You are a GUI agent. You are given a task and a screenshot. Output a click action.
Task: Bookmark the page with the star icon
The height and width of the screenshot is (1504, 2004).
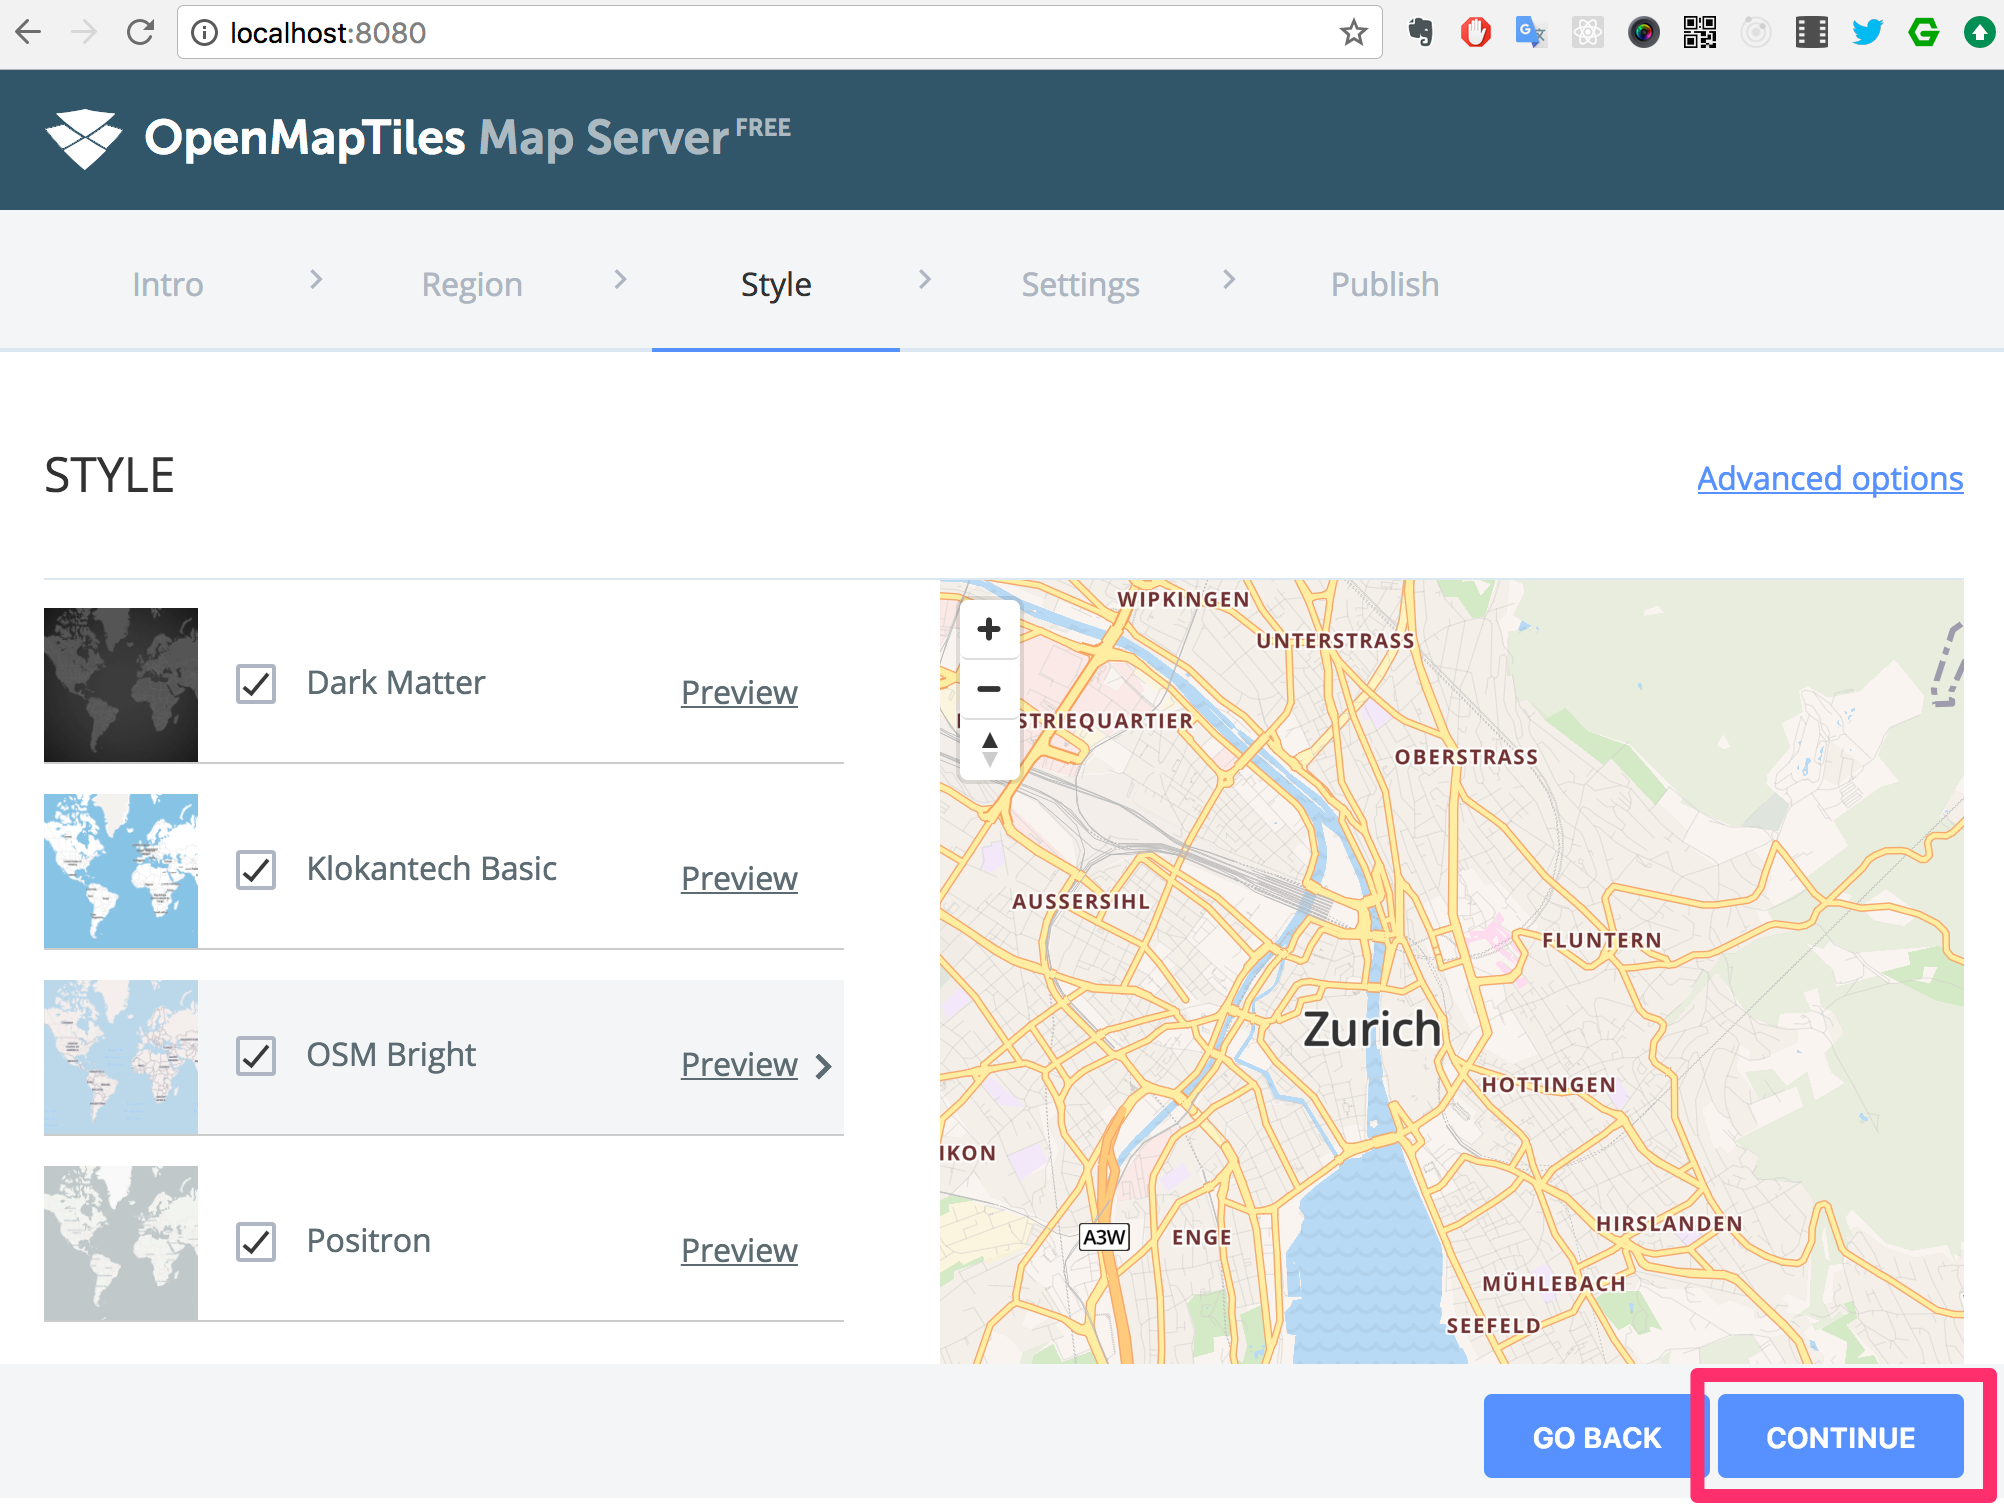(x=1353, y=33)
